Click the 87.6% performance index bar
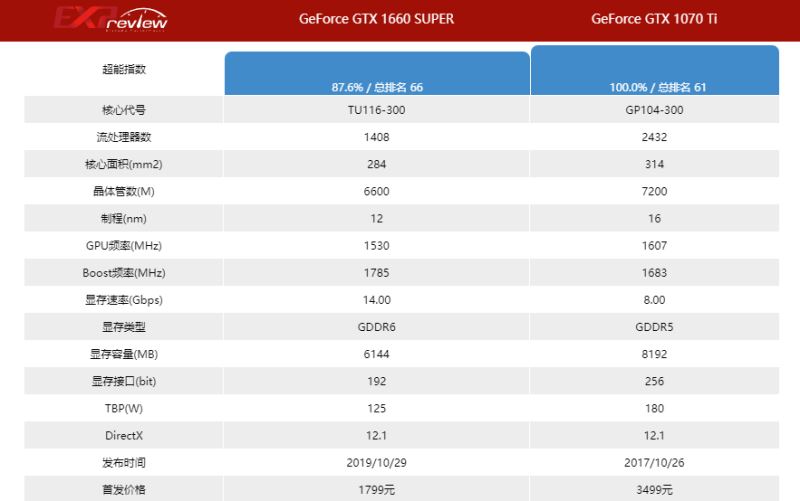This screenshot has height=501, width=800. 376,73
